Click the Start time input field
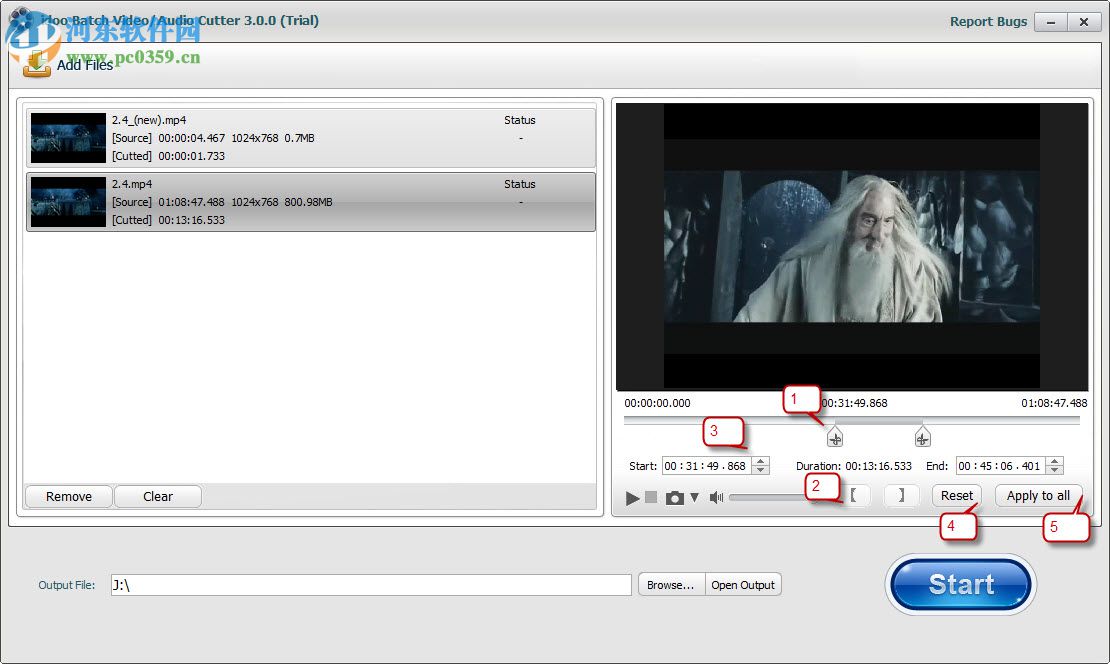Viewport: 1110px width, 664px height. coord(707,466)
